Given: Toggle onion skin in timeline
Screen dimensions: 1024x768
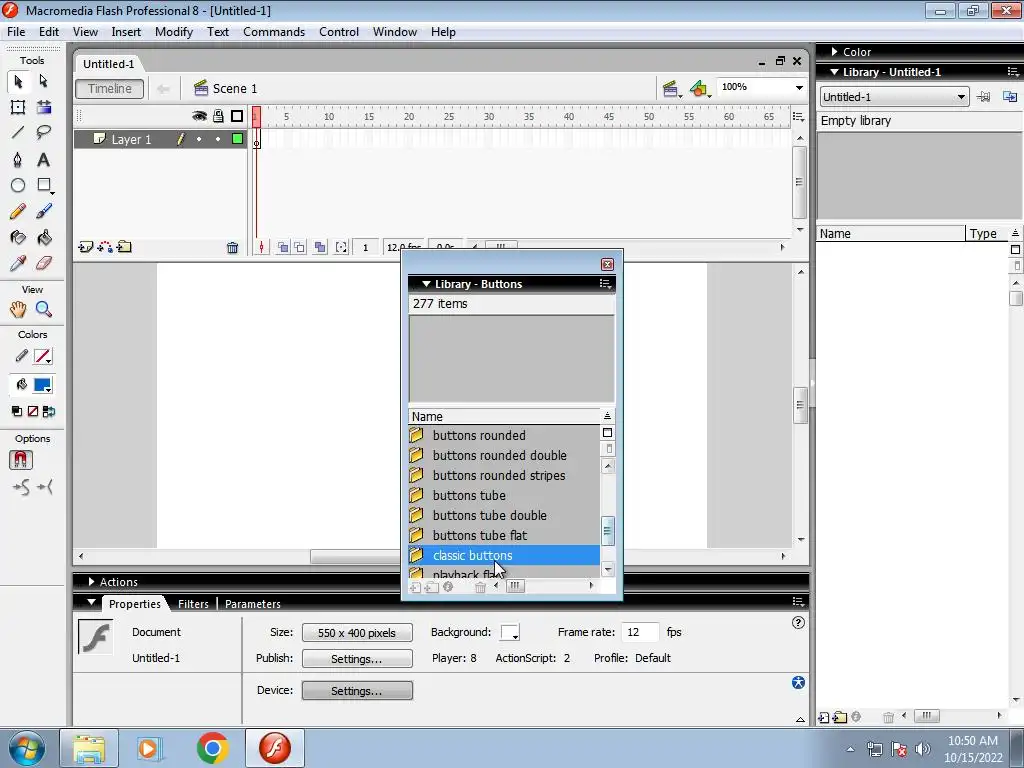Looking at the screenshot, I should tap(283, 248).
